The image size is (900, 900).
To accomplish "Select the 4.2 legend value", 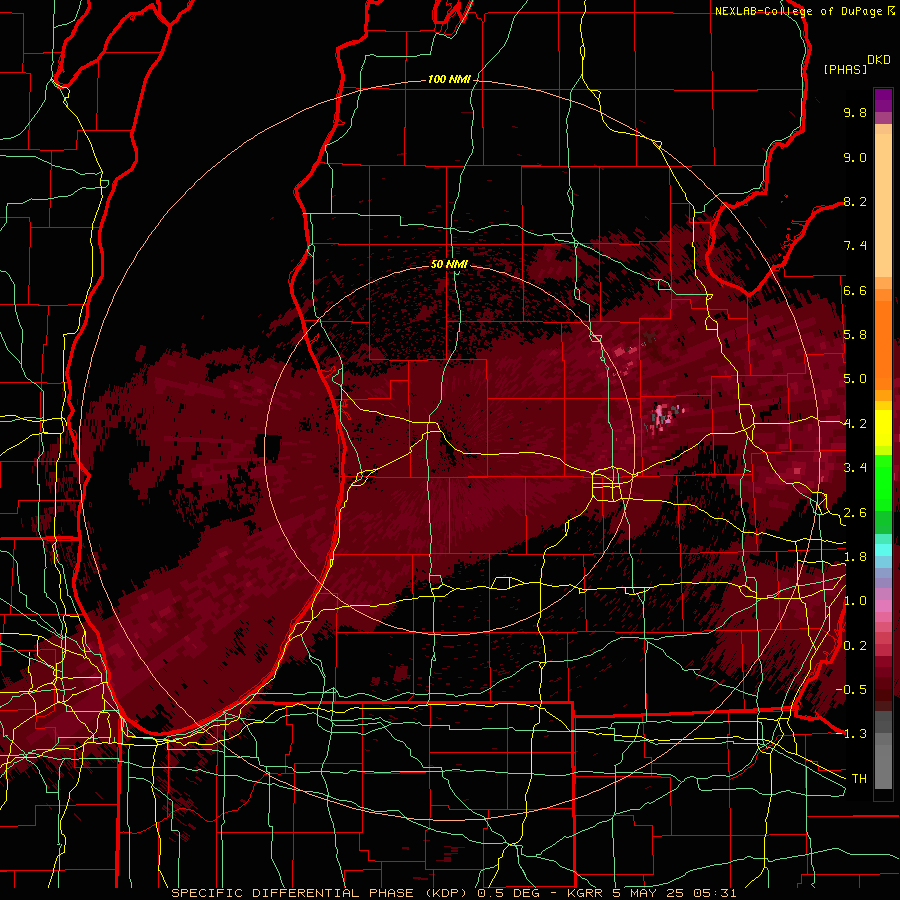I will coord(855,424).
